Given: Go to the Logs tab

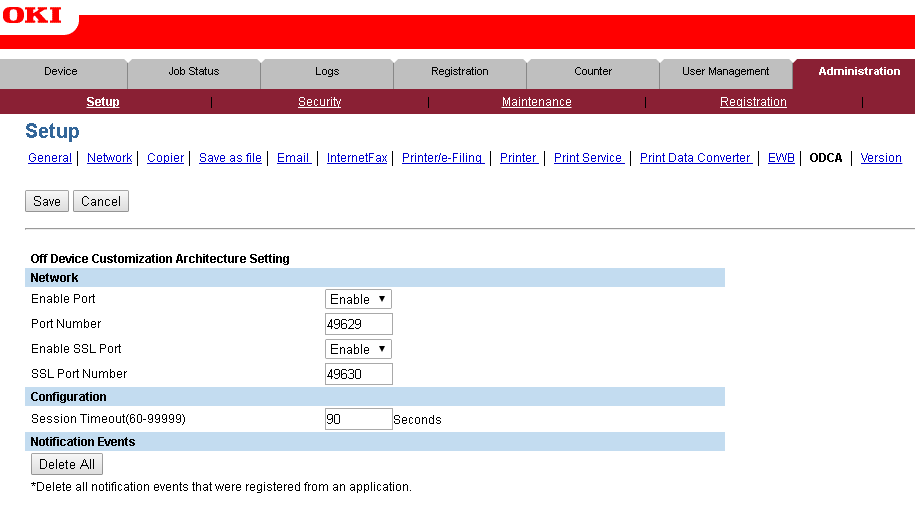Looking at the screenshot, I should (327, 72).
